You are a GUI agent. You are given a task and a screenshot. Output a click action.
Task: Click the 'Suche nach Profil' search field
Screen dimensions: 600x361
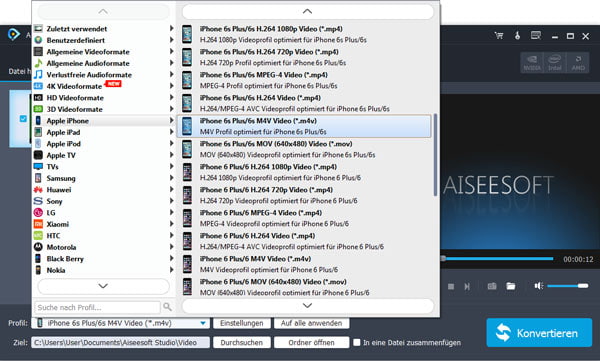coord(98,307)
